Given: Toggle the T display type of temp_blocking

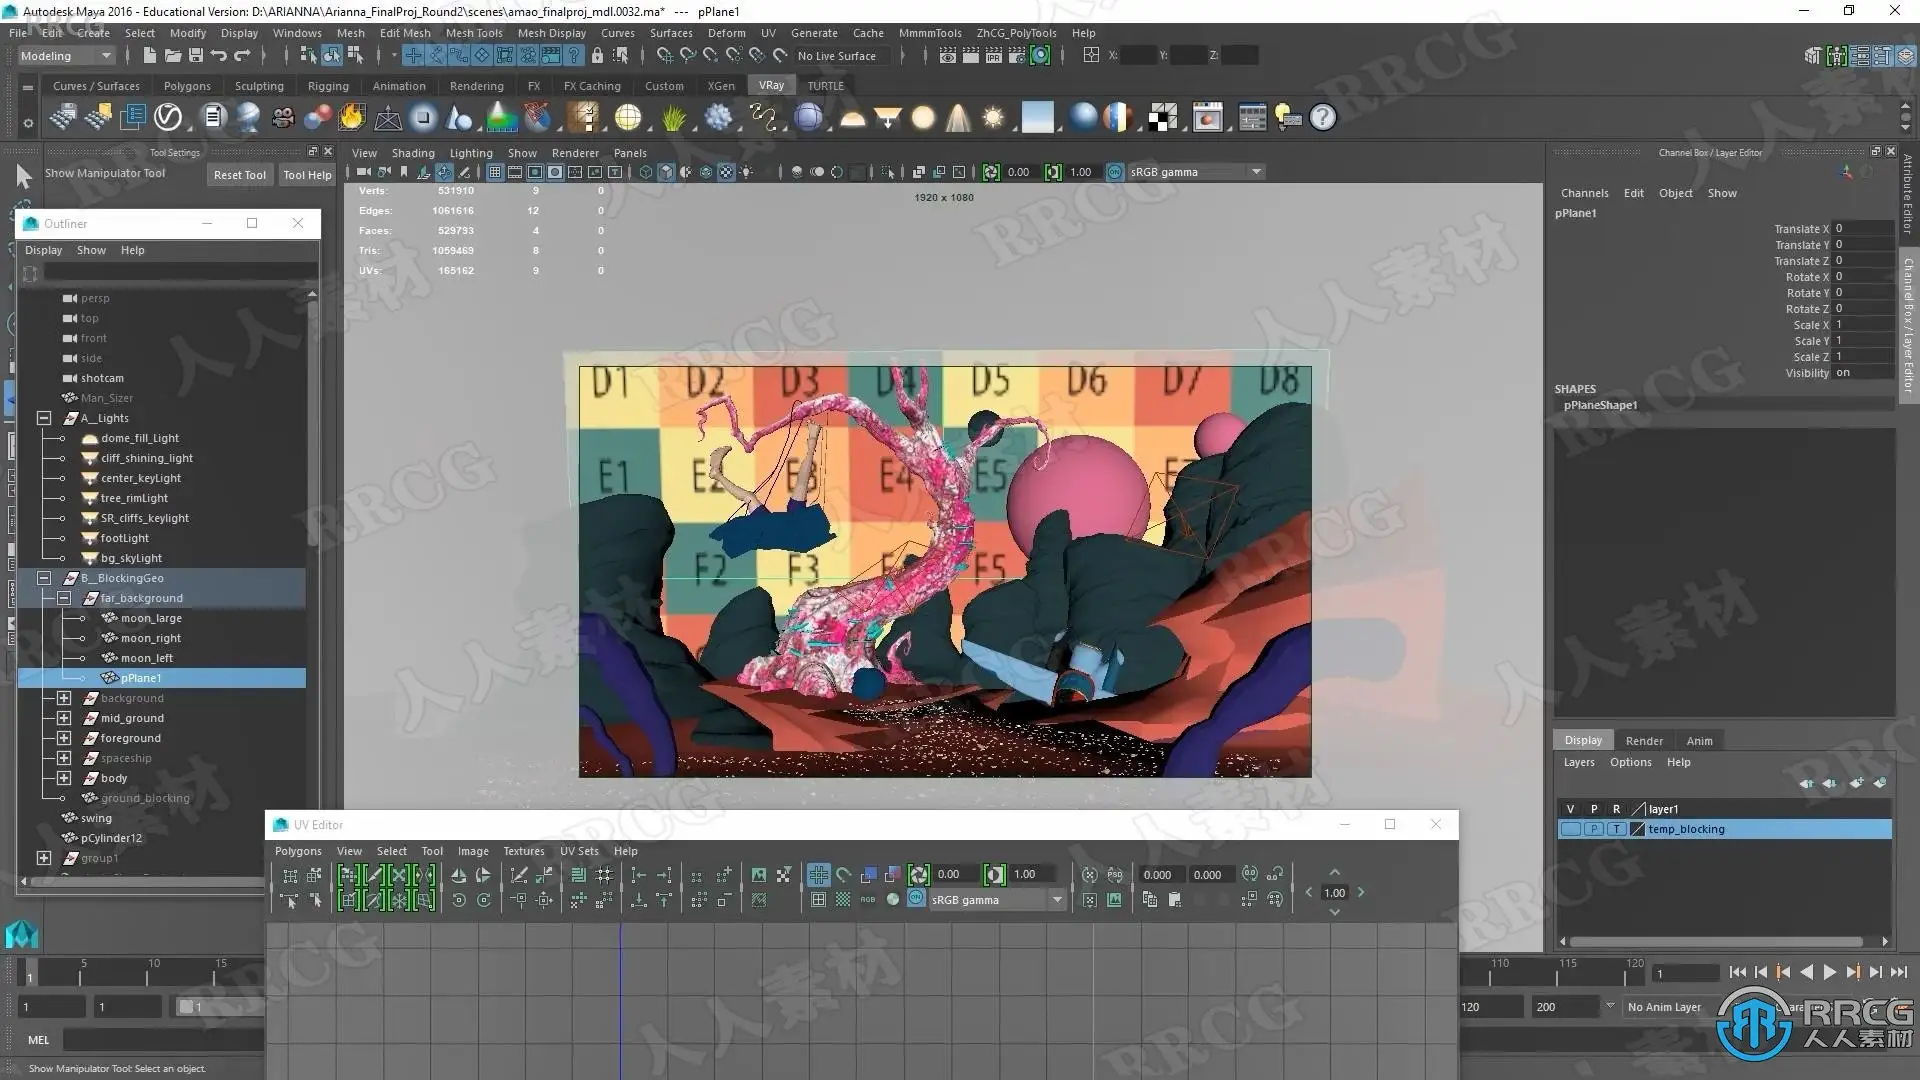Looking at the screenshot, I should (x=1616, y=829).
